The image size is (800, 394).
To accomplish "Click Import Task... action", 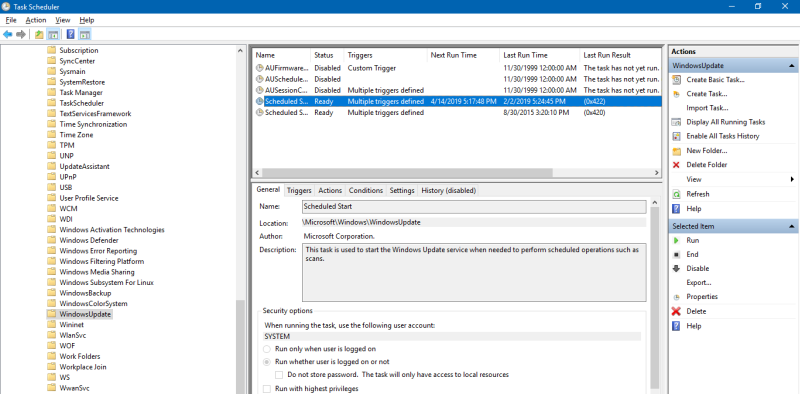I will tap(707, 108).
